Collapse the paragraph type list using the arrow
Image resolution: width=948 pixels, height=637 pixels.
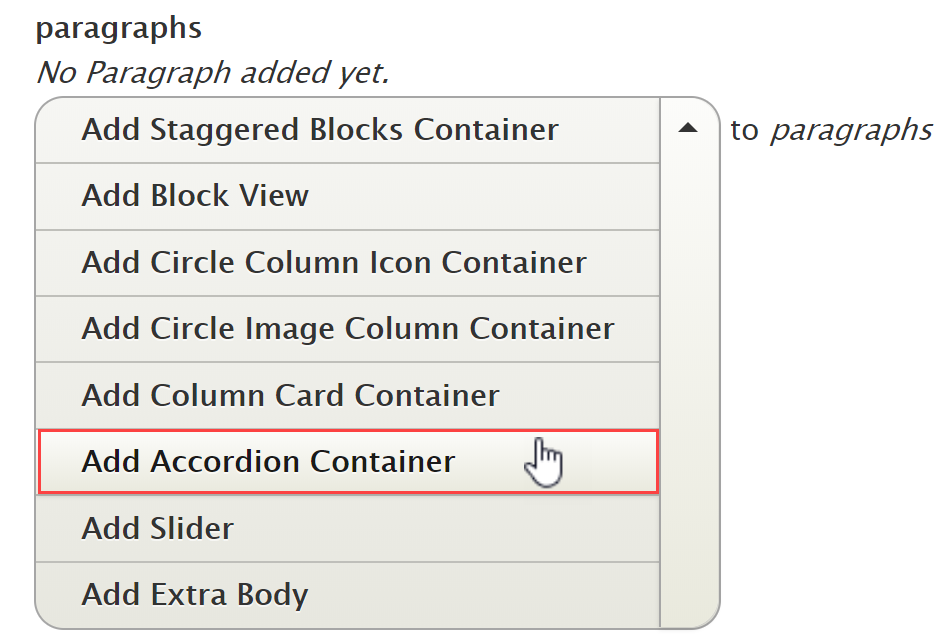[687, 129]
